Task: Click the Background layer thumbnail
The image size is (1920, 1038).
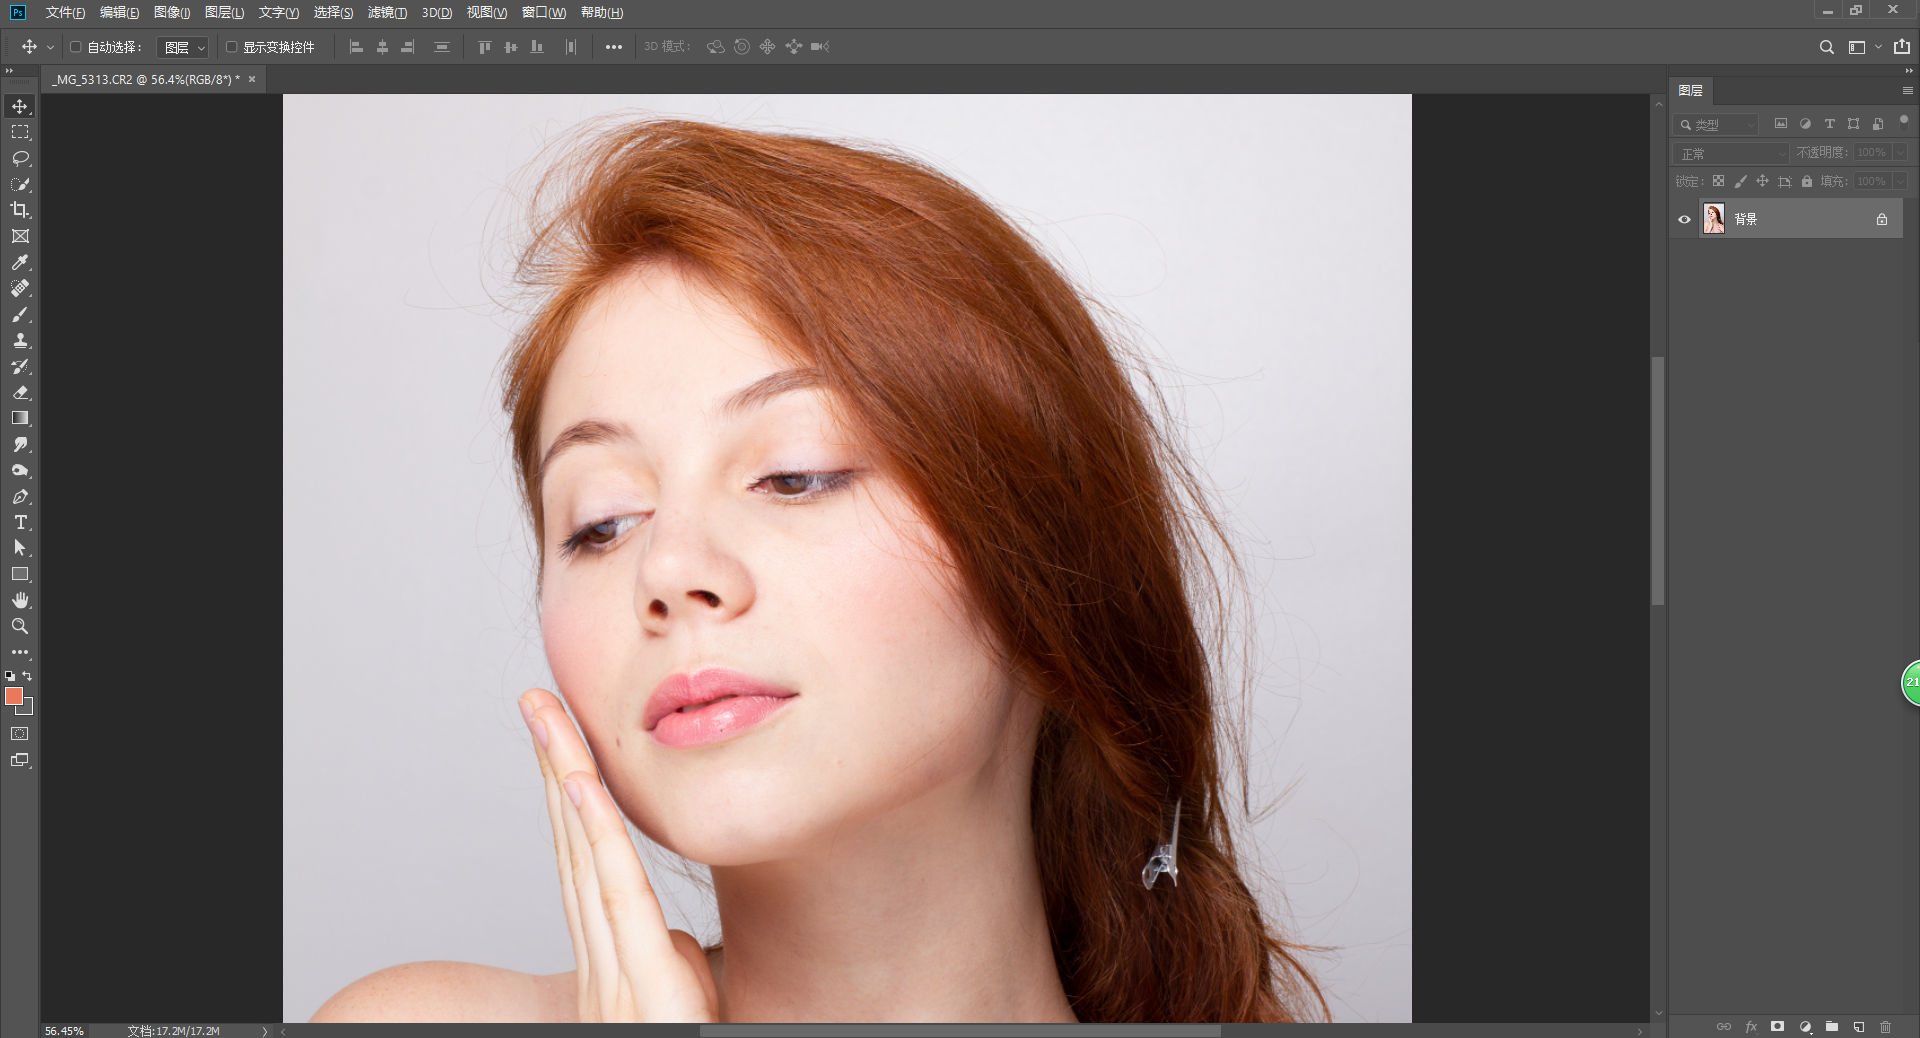Action: [1714, 219]
